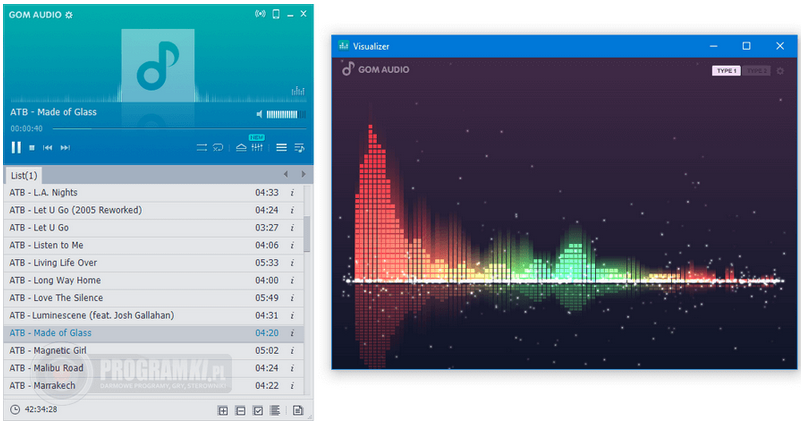Open info icon for ATB - Made of Glass
The height and width of the screenshot is (426, 801).
[x=292, y=333]
